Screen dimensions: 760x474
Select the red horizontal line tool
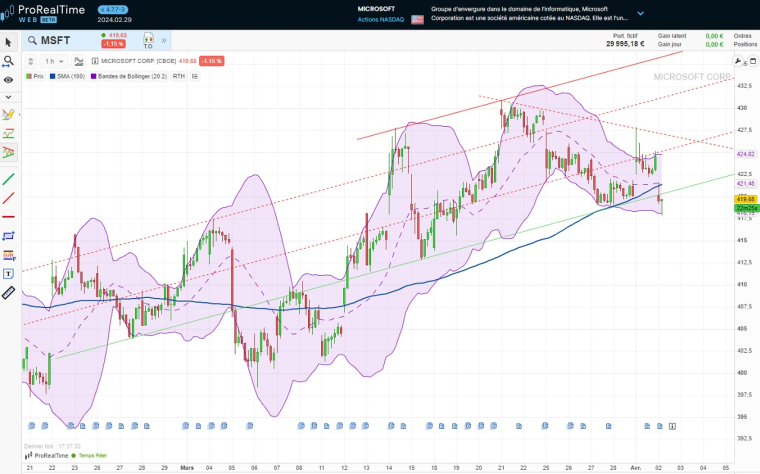pyautogui.click(x=9, y=216)
